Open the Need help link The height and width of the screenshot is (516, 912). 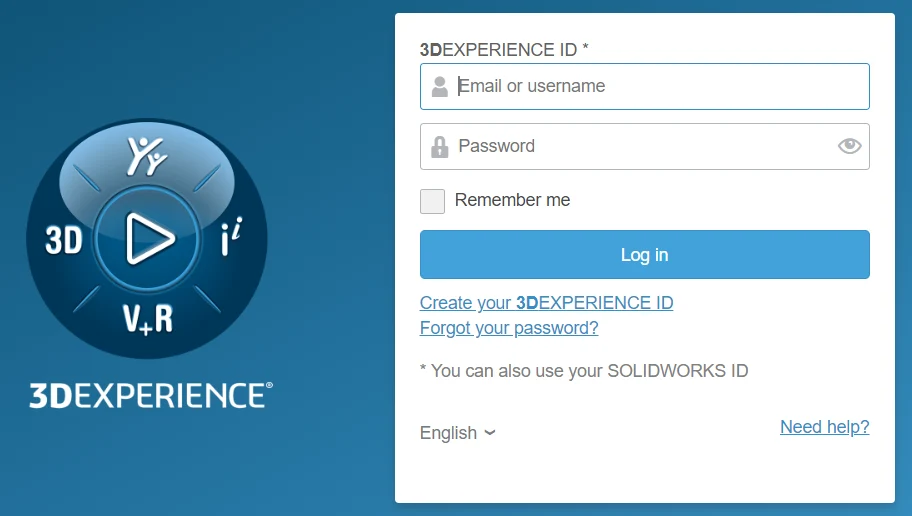[x=824, y=427]
